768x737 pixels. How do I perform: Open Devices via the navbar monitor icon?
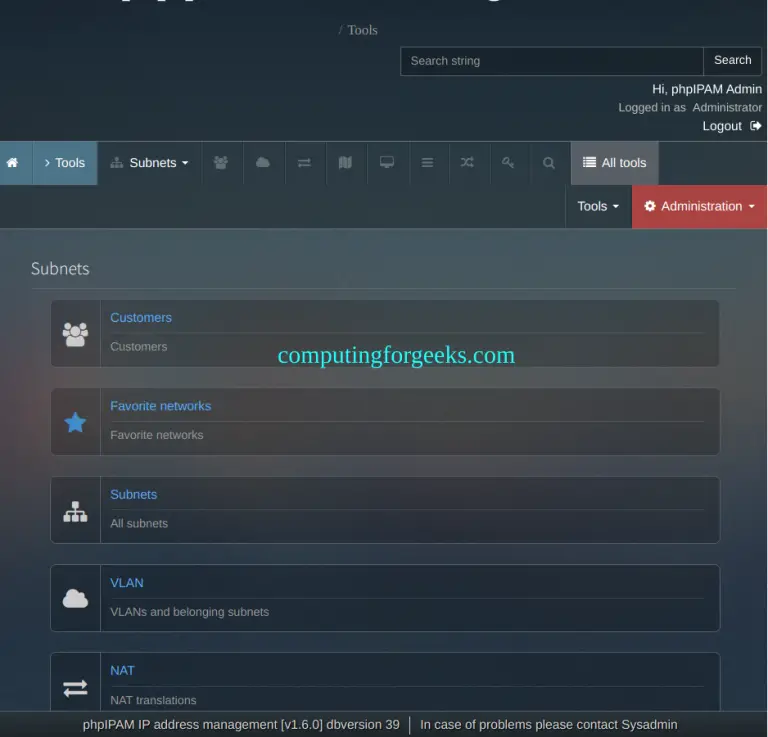tap(386, 163)
